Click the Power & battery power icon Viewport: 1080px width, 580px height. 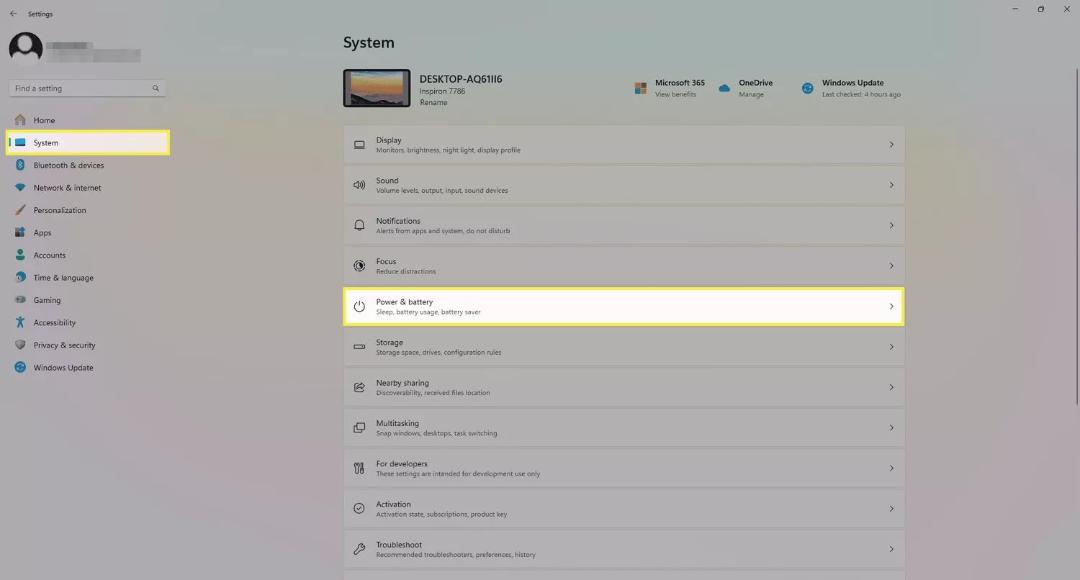click(x=359, y=307)
